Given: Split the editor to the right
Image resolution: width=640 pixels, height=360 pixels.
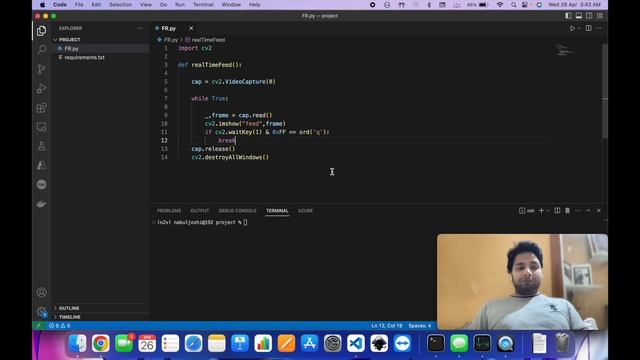Looking at the screenshot, I should [589, 28].
